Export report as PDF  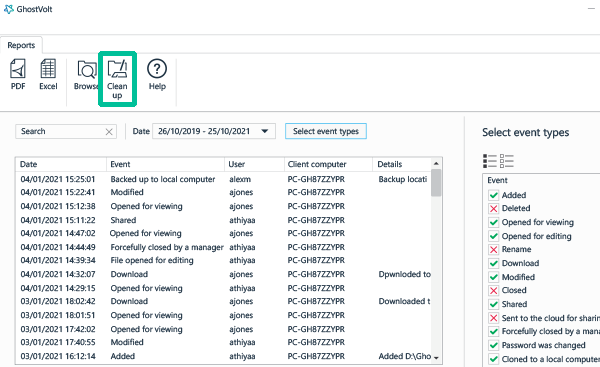[x=18, y=75]
